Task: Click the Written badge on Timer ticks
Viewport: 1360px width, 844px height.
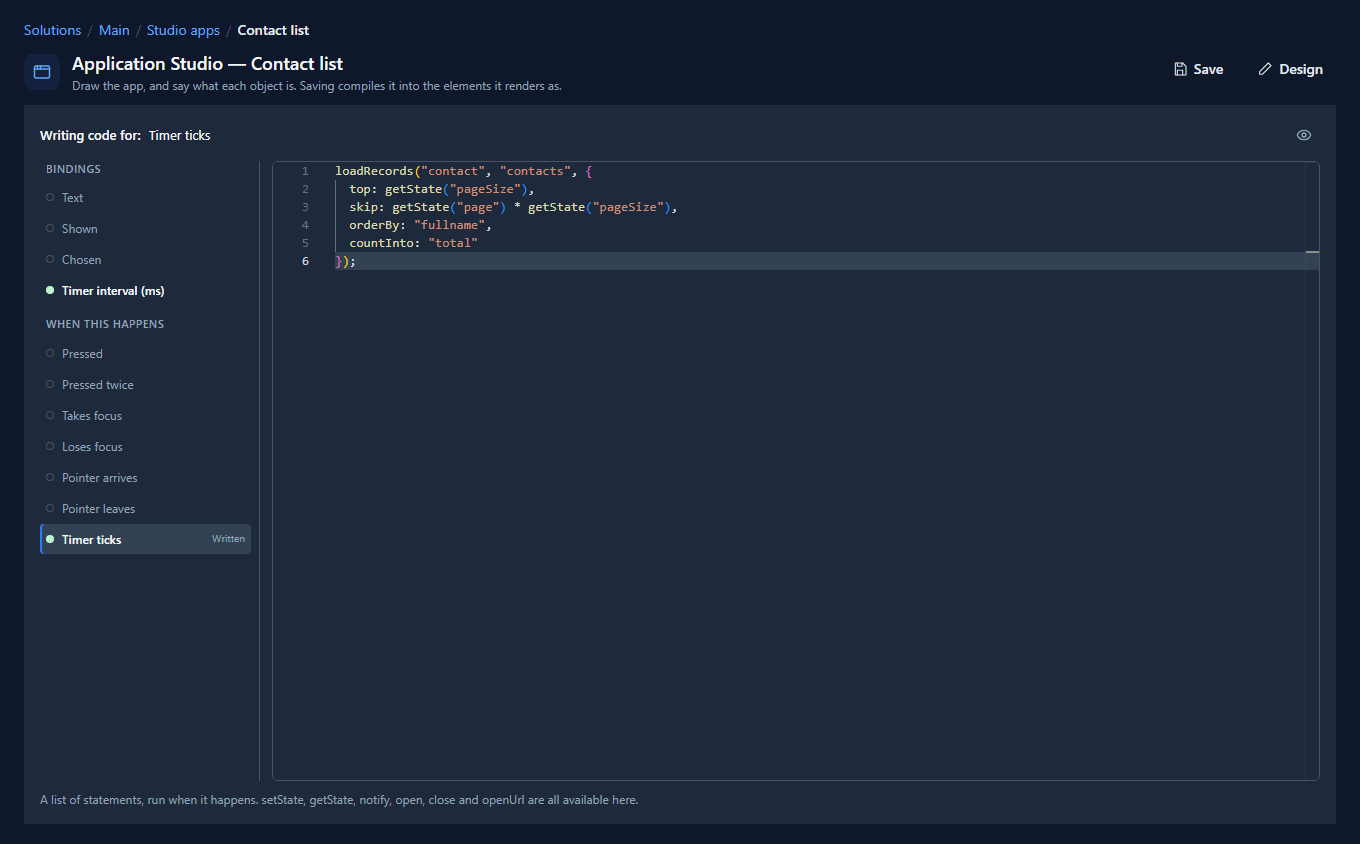Action: 228,539
